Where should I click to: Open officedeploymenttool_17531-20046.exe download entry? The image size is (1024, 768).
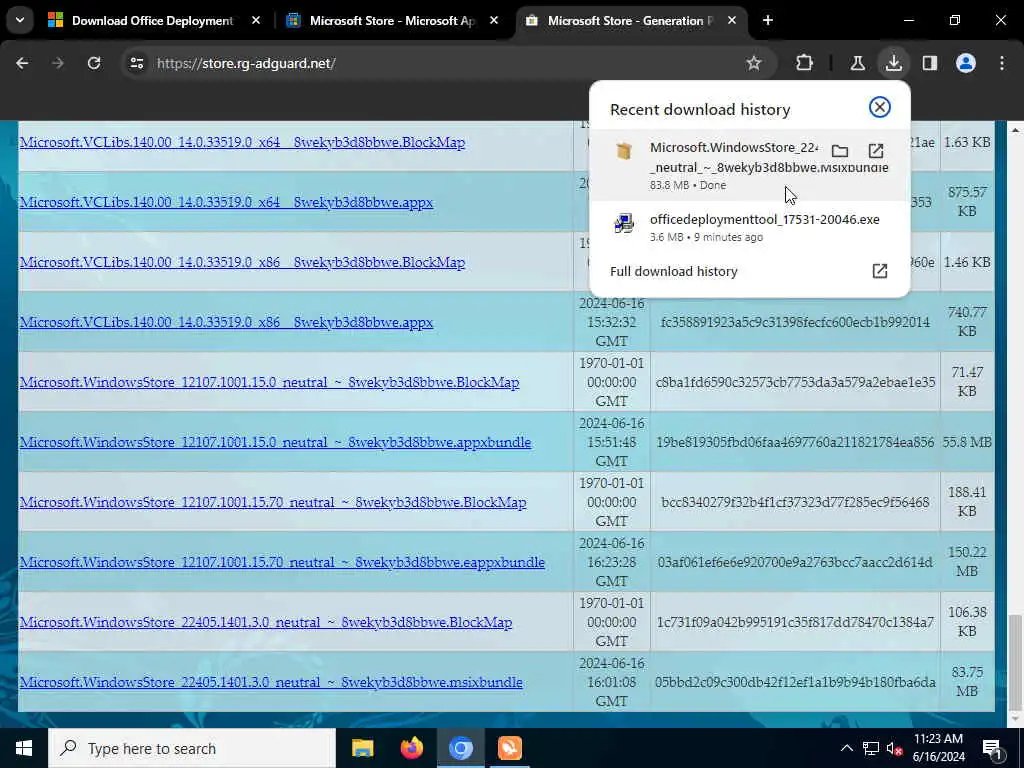pyautogui.click(x=749, y=227)
